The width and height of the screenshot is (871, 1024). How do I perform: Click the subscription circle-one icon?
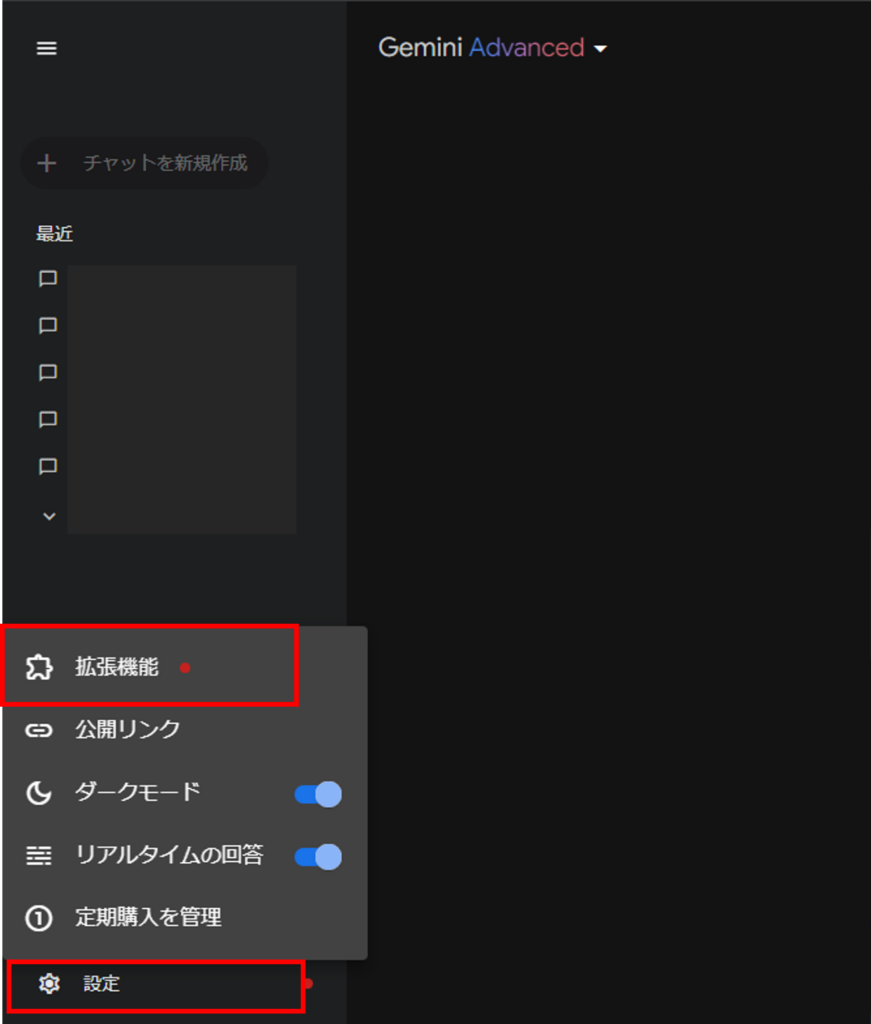click(39, 918)
